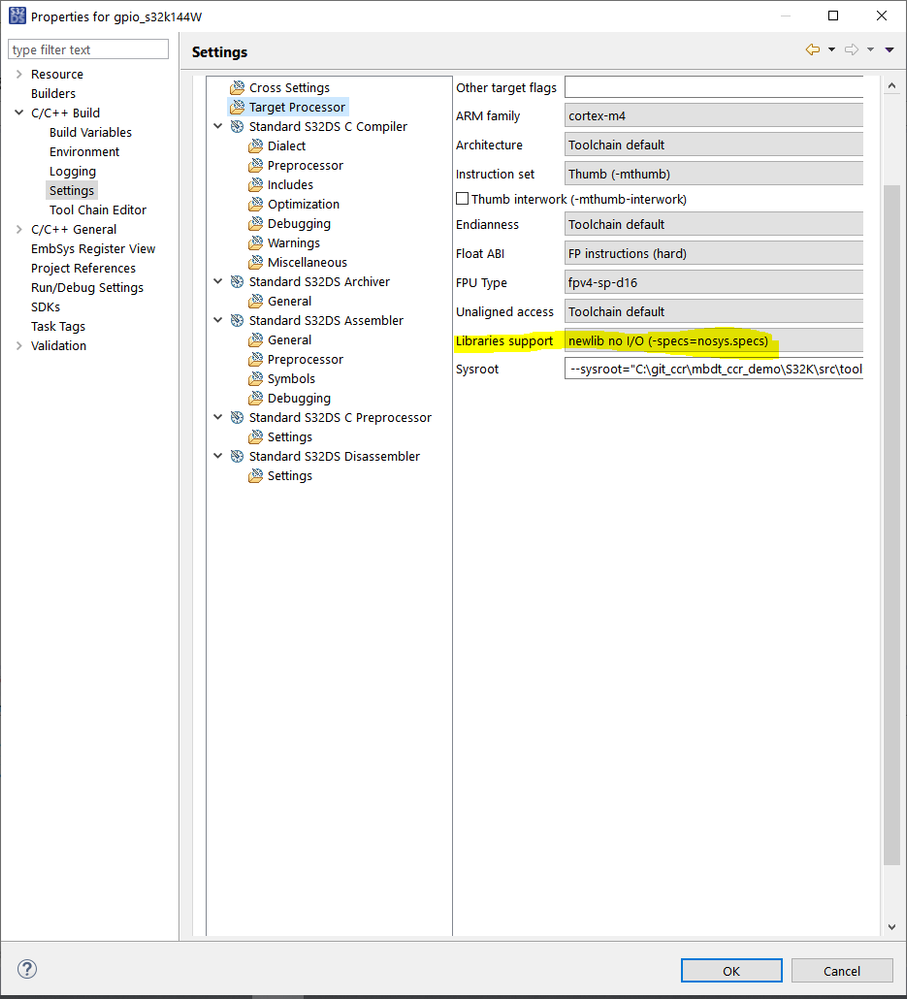The height and width of the screenshot is (999, 907).
Task: Click the Miscellaneous settings icon
Action: point(255,262)
